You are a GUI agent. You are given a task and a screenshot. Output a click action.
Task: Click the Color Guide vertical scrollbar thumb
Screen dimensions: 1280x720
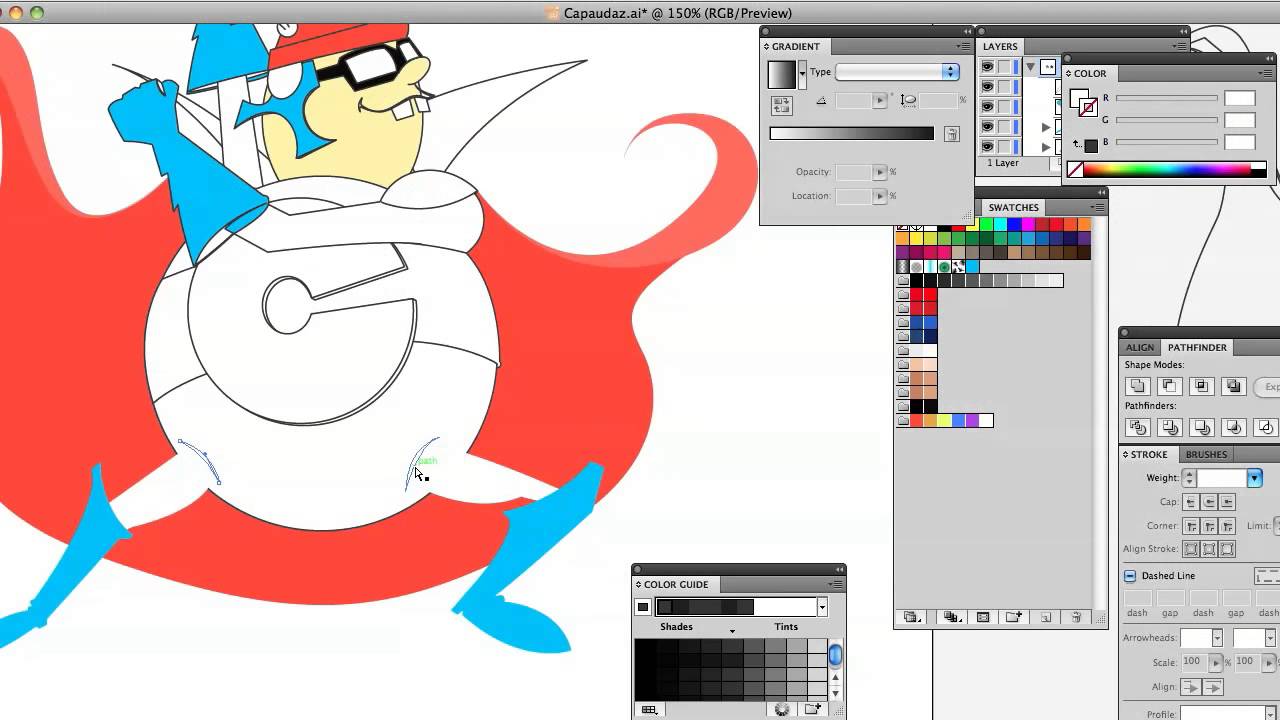click(x=835, y=655)
